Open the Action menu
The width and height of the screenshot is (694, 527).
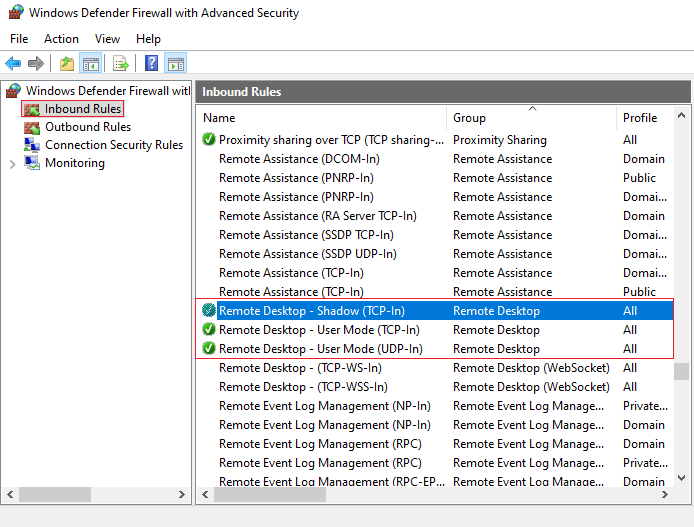(x=61, y=39)
